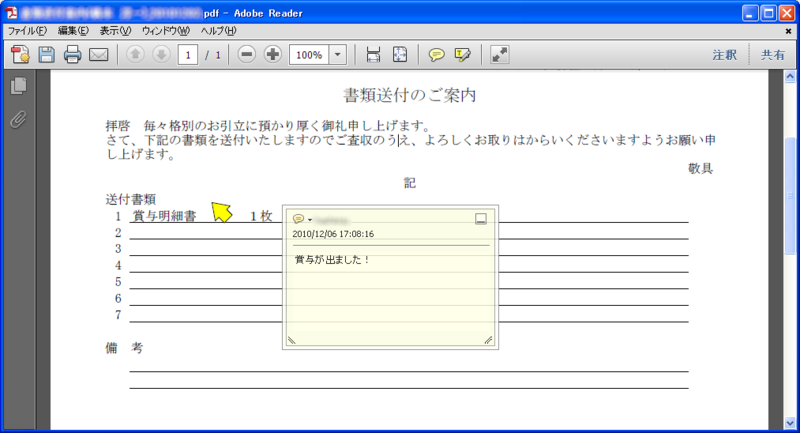Click the note timestamp 2010/12/06 17:08:16

pyautogui.click(x=333, y=234)
